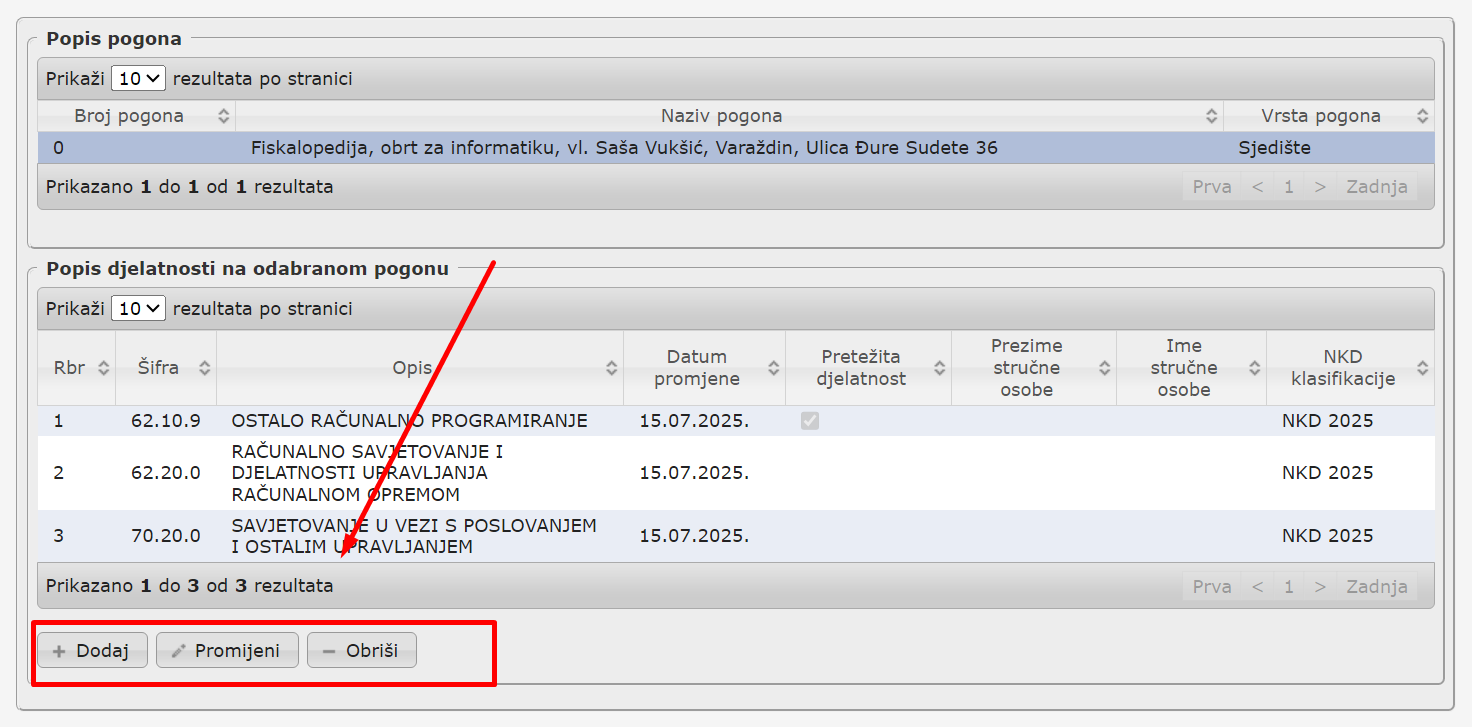Screen dimensions: 1472x727
Task: Click code 62.10.9 cell
Action: point(166,421)
